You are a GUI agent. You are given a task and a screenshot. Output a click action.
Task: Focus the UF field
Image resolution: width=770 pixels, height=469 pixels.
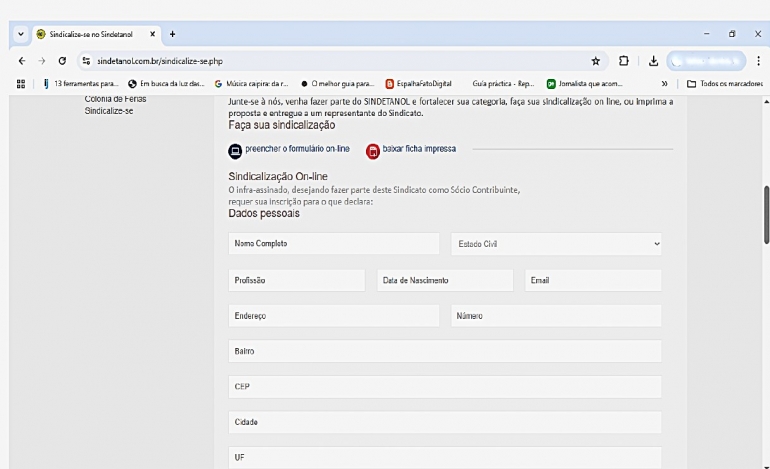pos(445,457)
